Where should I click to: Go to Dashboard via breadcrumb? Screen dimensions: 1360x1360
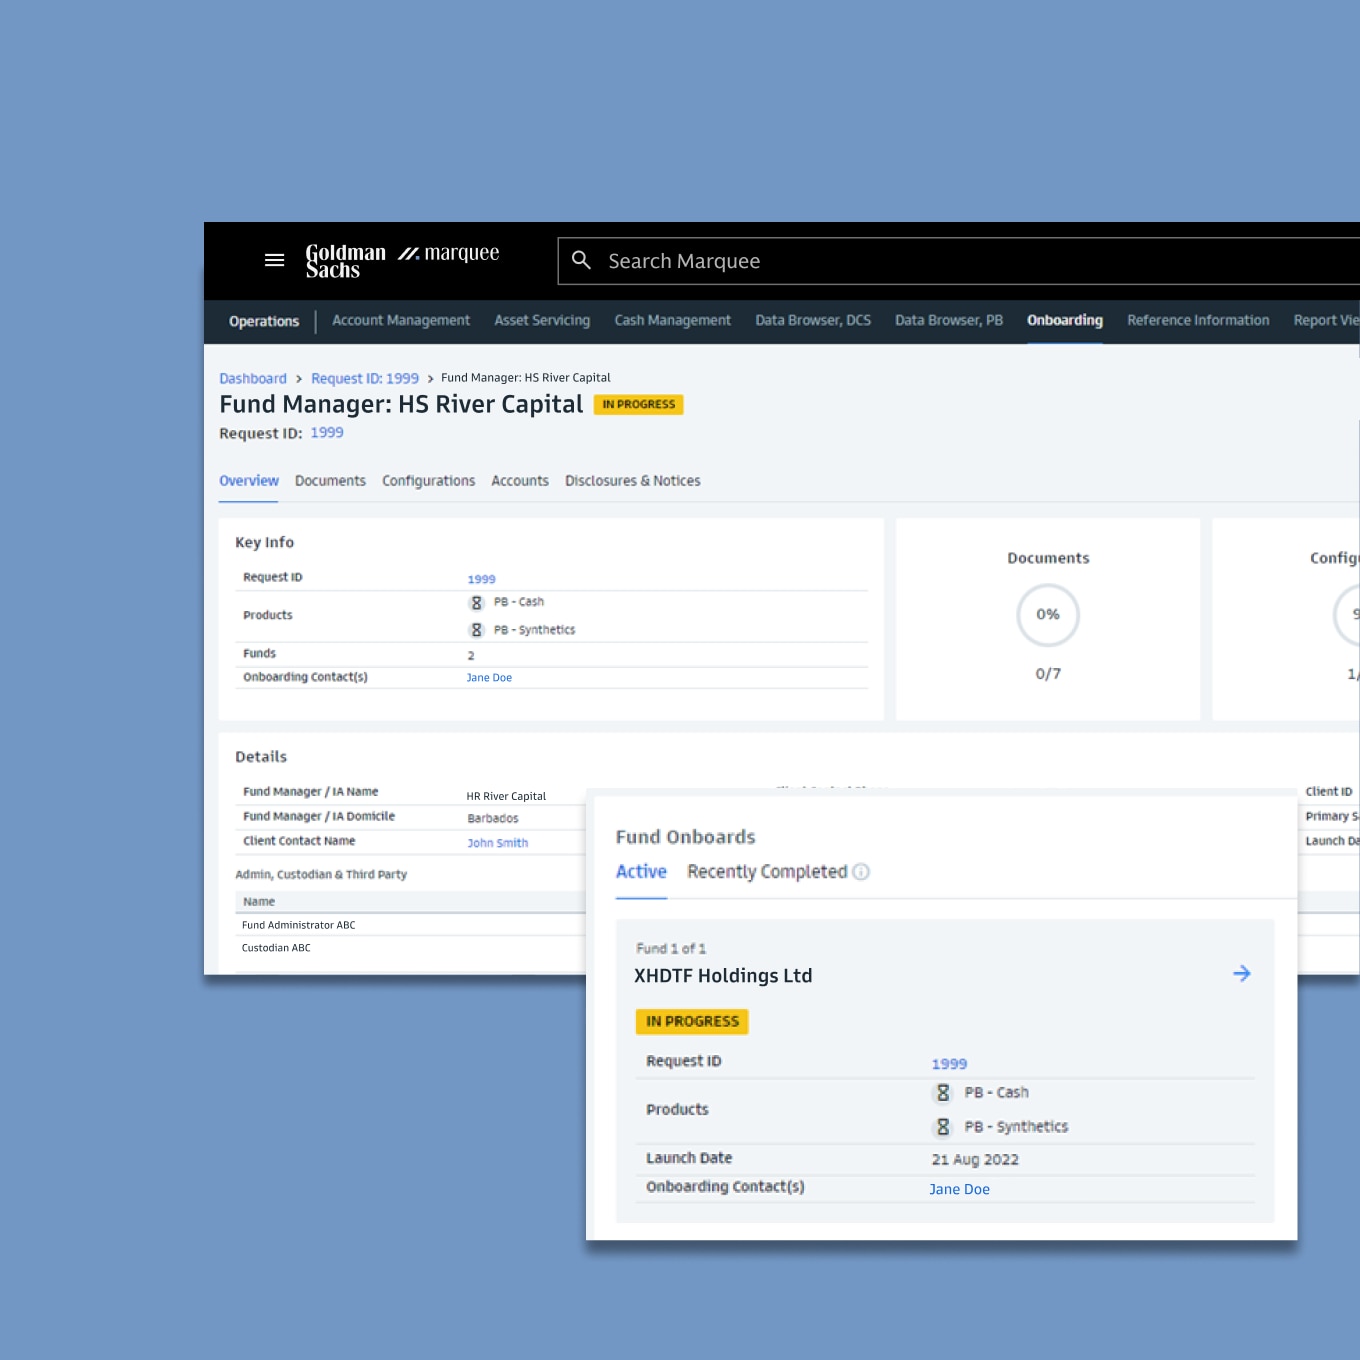pyautogui.click(x=253, y=379)
